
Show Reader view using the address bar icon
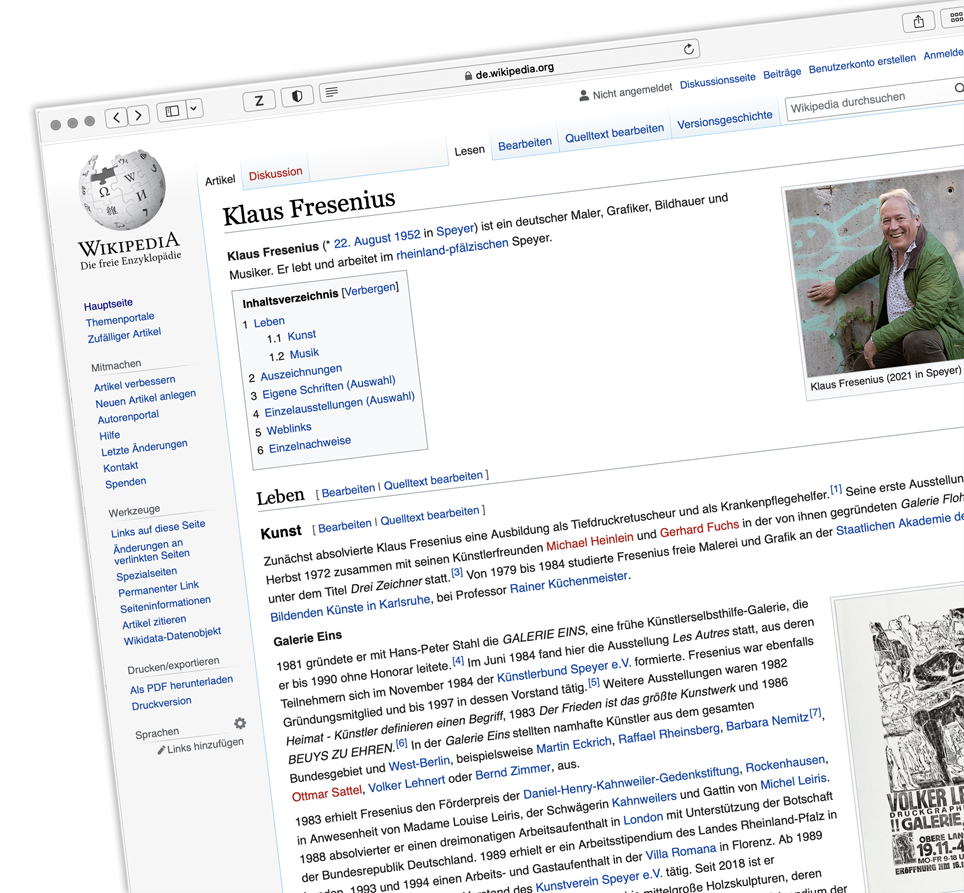[x=331, y=92]
